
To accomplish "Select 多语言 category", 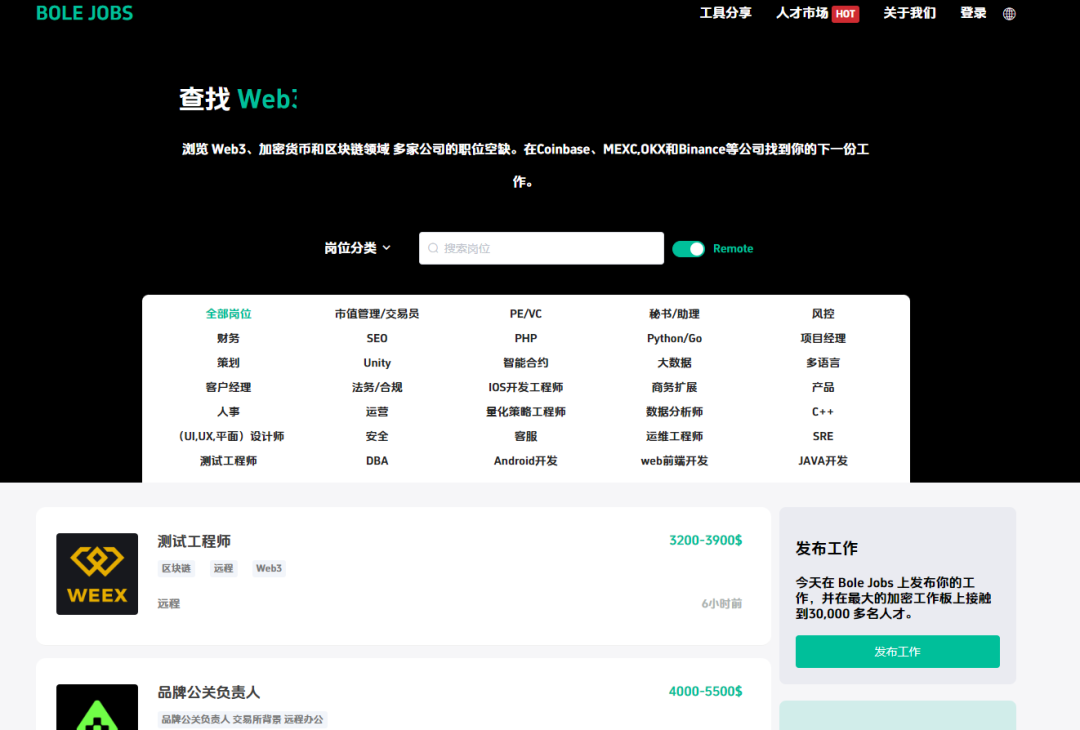I will (823, 363).
